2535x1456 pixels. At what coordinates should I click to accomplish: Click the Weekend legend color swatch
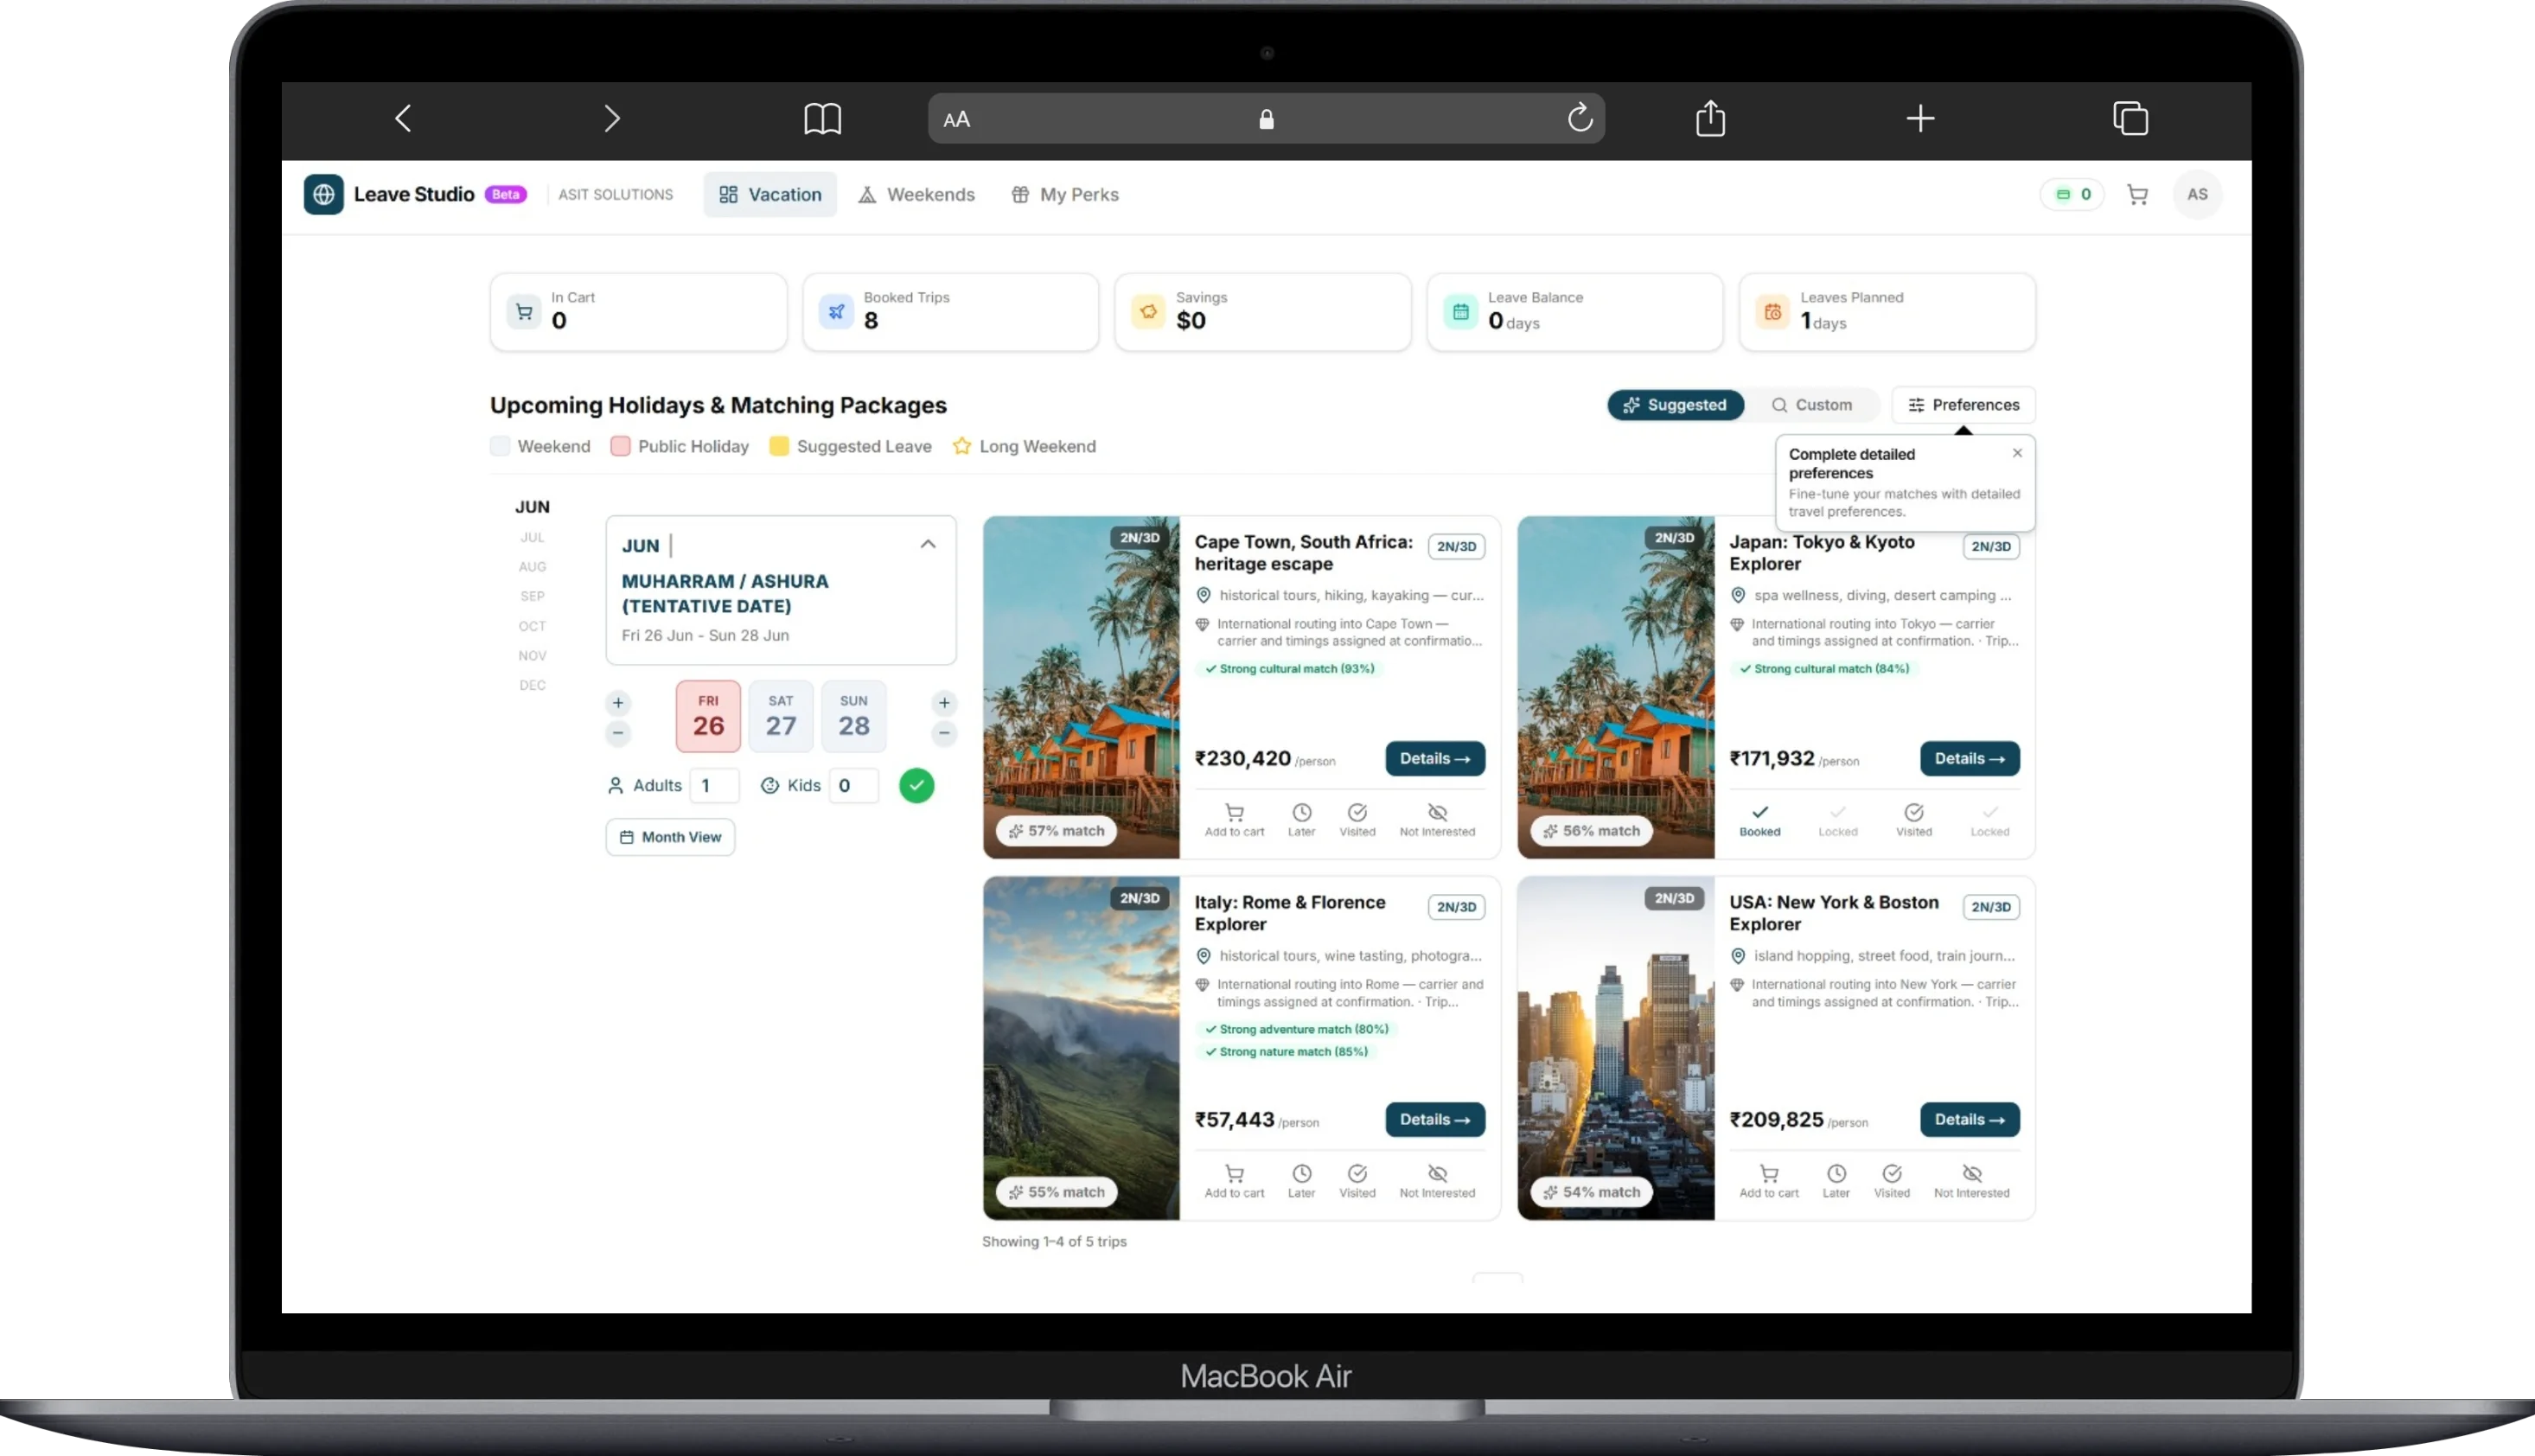pos(500,446)
